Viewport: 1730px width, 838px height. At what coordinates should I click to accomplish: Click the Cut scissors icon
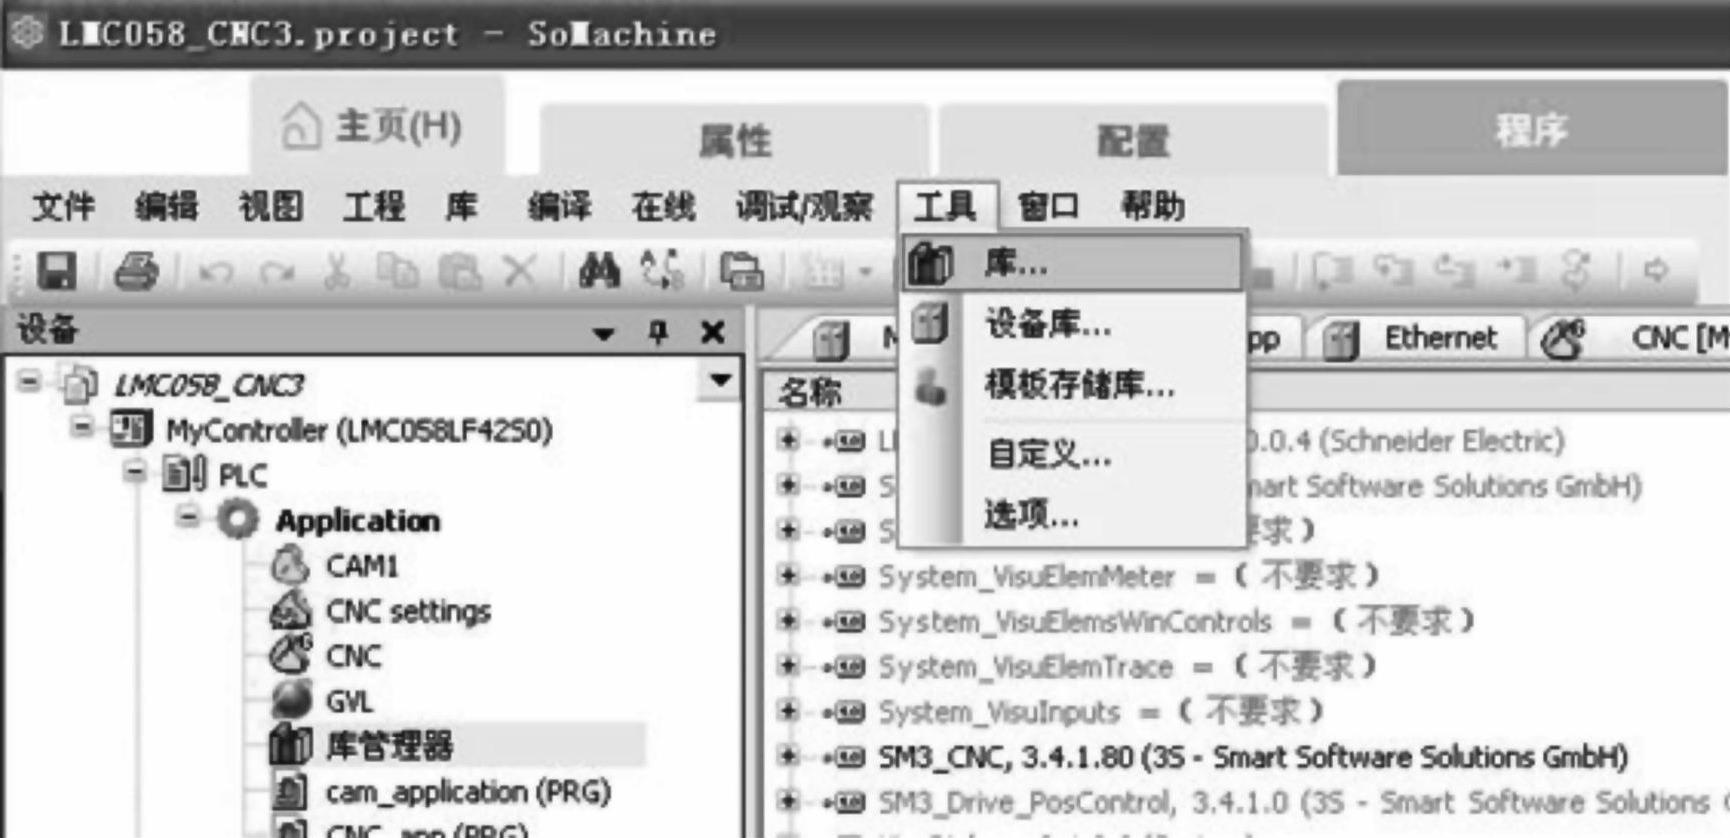tap(338, 271)
